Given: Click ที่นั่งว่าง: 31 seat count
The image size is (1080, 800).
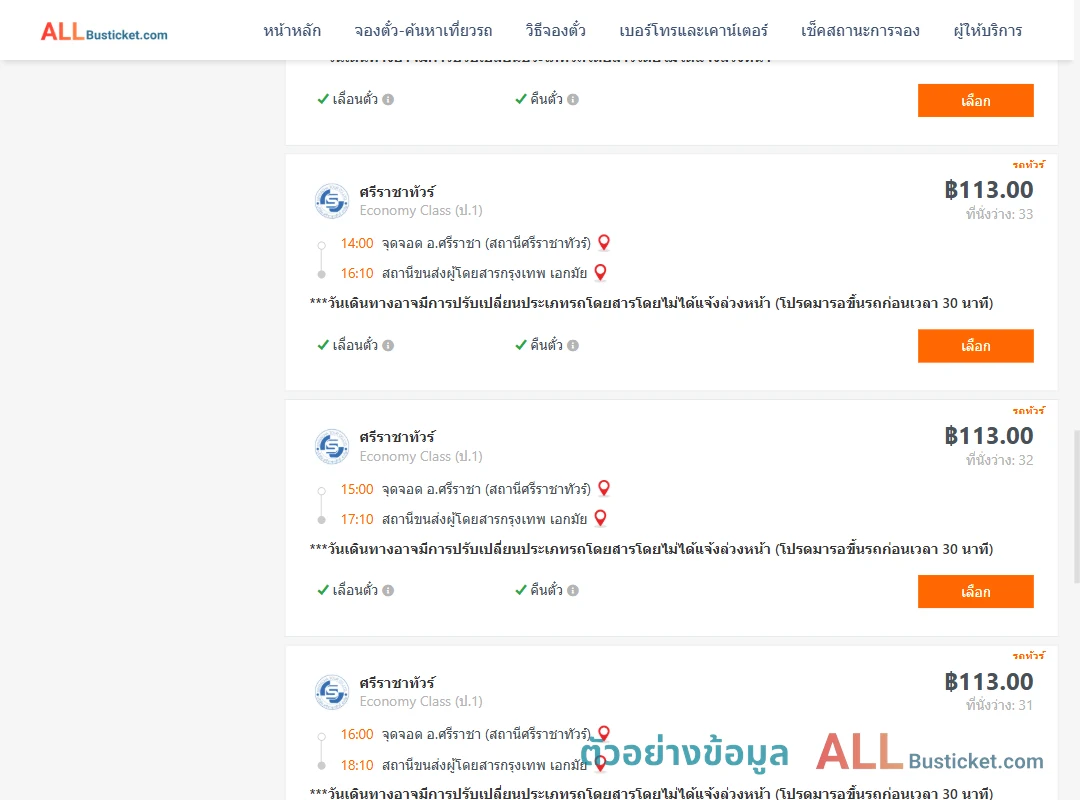Looking at the screenshot, I should (999, 705).
